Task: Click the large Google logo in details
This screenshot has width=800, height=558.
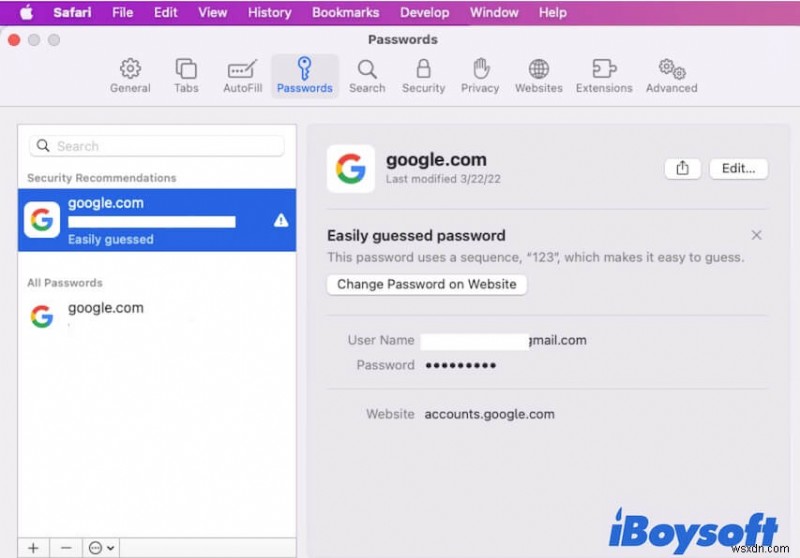Action: (x=351, y=169)
